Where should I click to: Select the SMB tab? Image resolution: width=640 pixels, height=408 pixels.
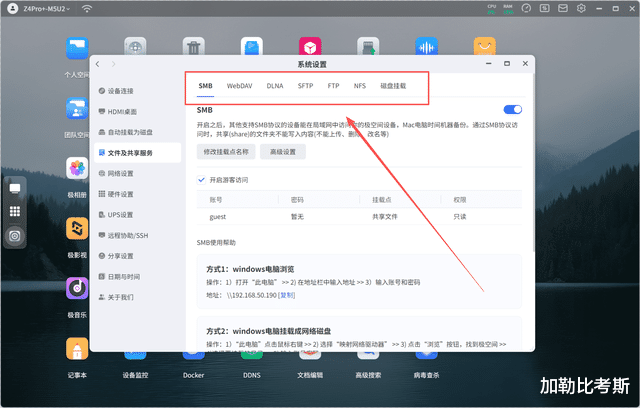coord(205,86)
